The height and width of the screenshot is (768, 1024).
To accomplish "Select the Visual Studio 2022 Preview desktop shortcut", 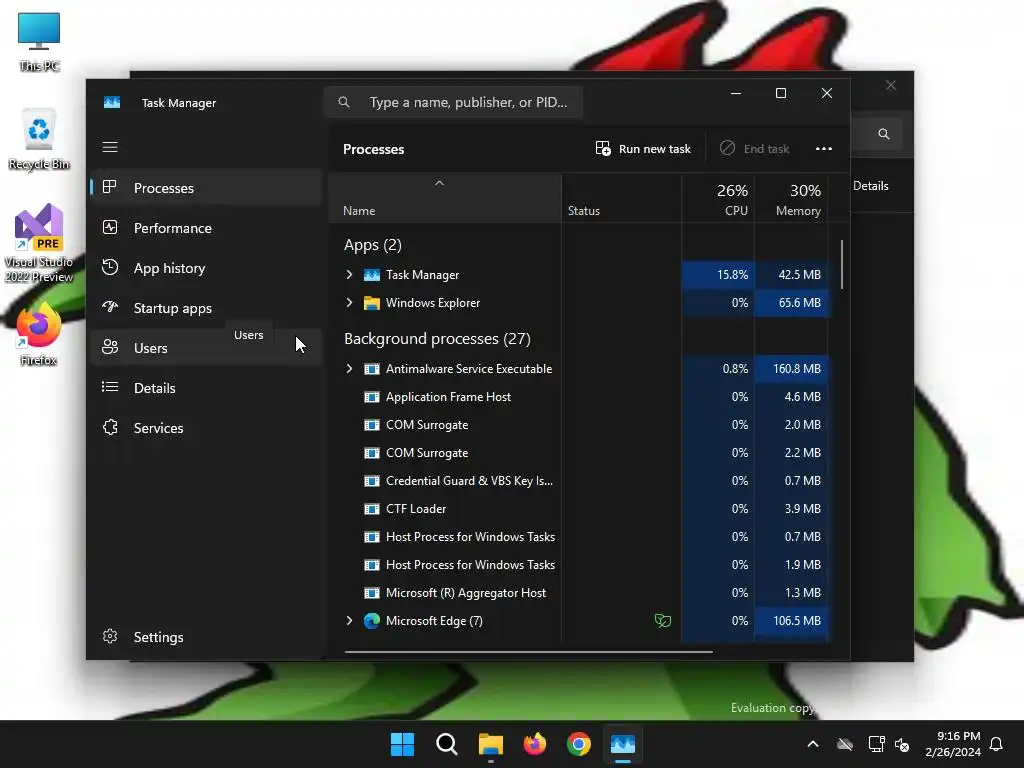I will tap(39, 243).
